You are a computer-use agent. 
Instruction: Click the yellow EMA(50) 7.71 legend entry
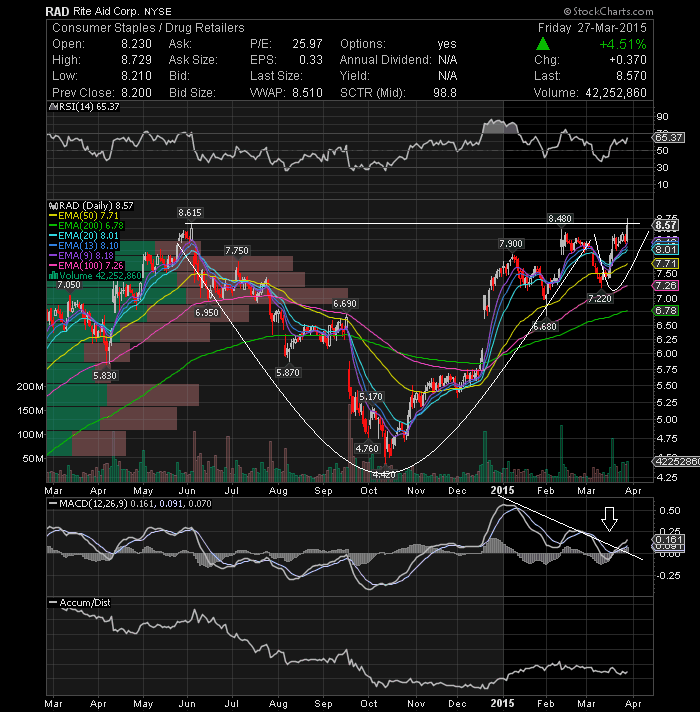pyautogui.click(x=84, y=216)
